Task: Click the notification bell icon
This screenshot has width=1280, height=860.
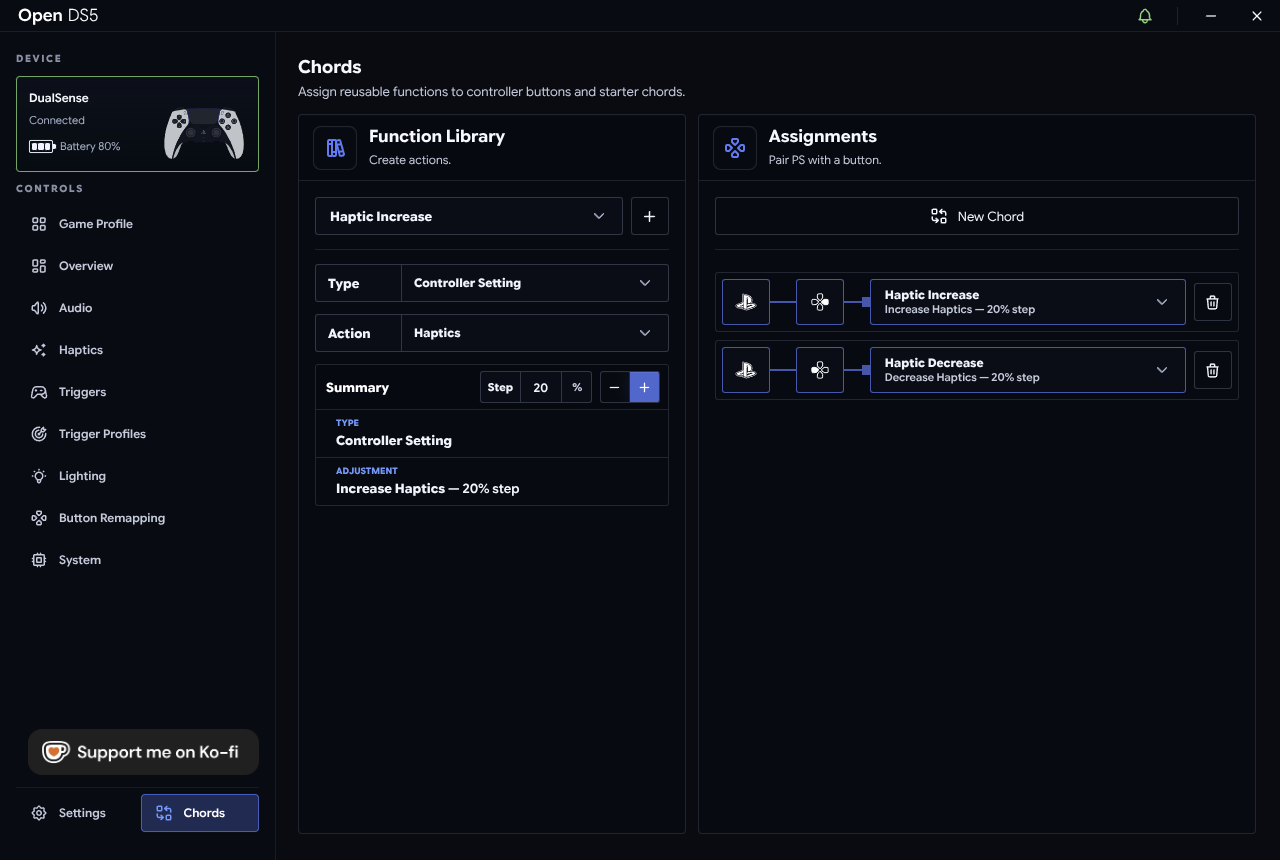Action: (x=1145, y=16)
